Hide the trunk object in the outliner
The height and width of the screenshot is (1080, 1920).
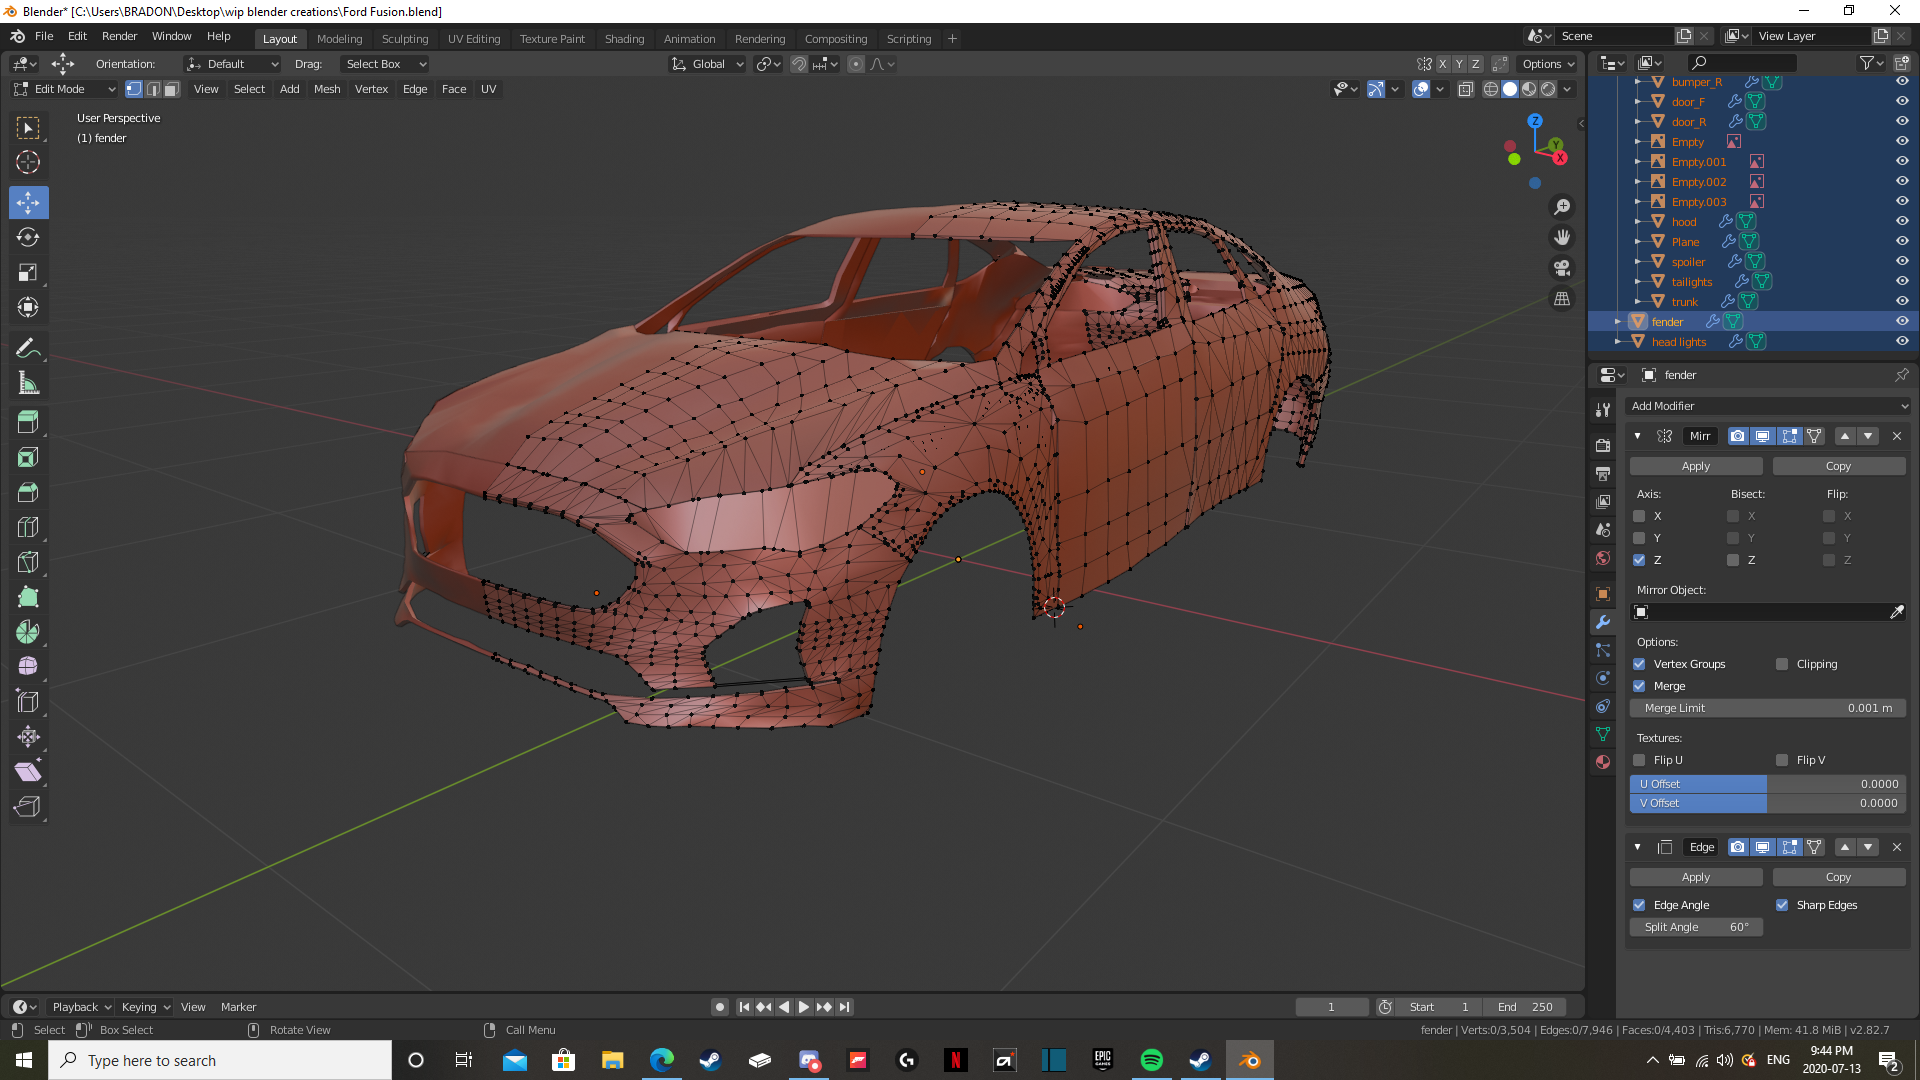(1902, 301)
